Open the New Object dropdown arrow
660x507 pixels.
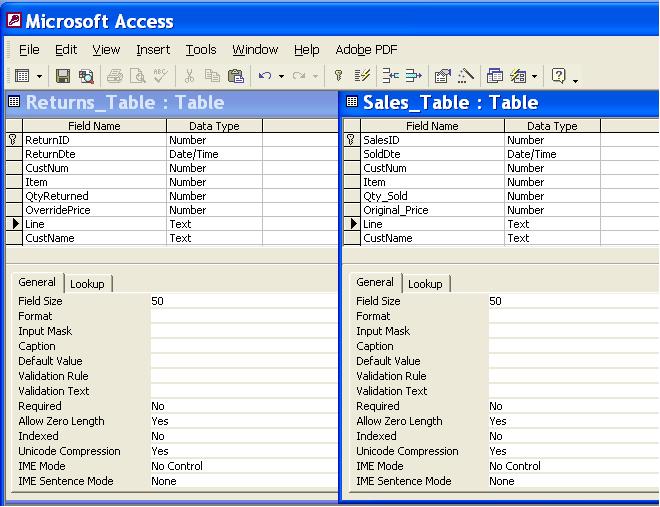tap(534, 77)
